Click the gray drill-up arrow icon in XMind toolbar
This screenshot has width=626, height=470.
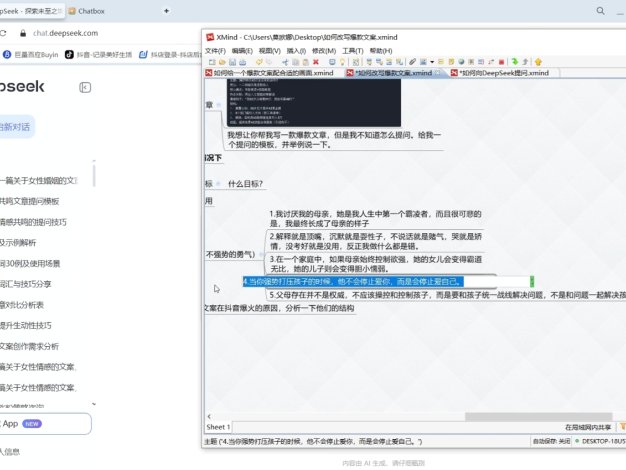point(525,62)
